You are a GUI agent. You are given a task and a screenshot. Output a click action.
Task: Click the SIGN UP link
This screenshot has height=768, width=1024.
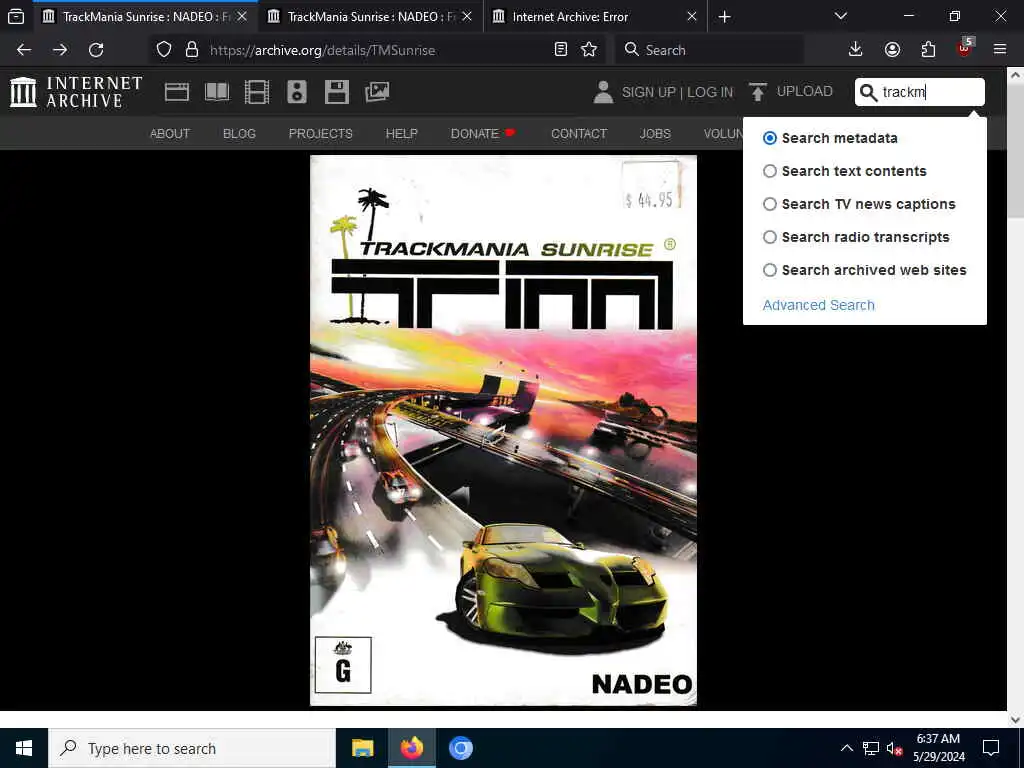point(648,92)
